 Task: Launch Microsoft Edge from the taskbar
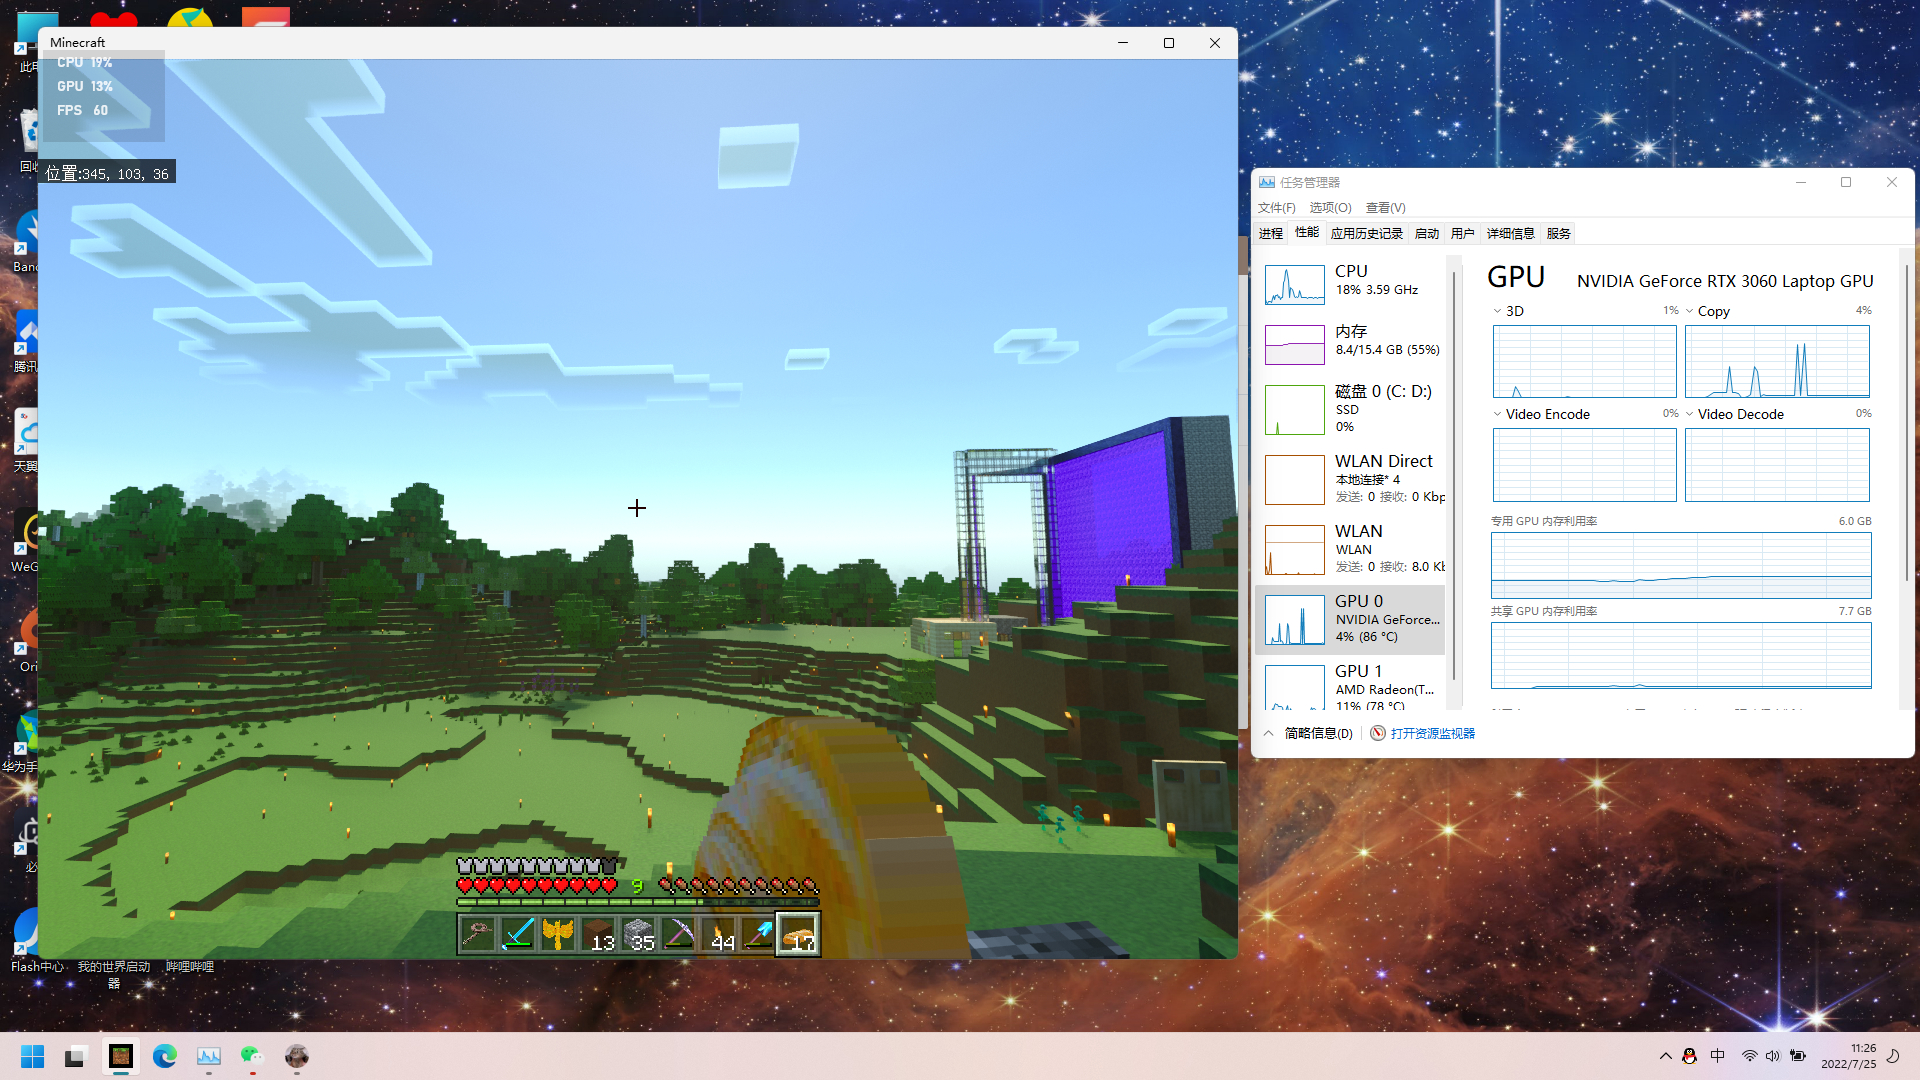(165, 1056)
